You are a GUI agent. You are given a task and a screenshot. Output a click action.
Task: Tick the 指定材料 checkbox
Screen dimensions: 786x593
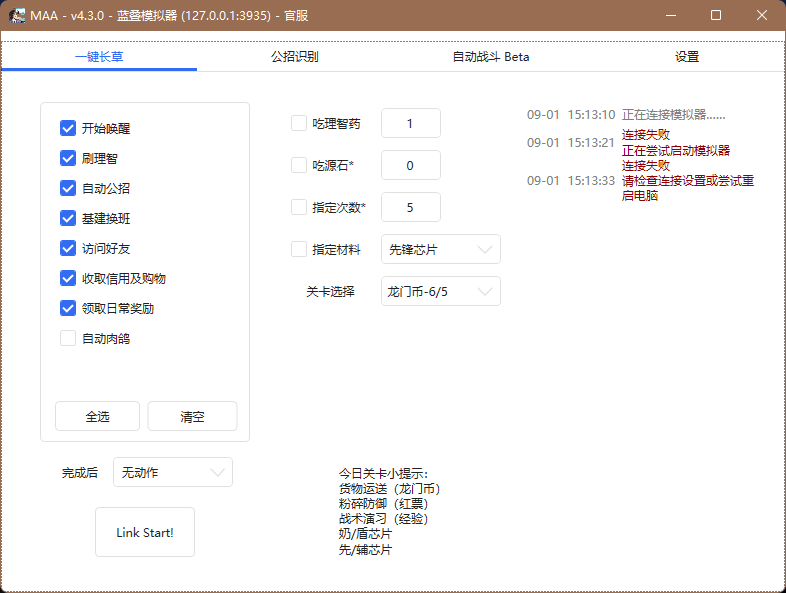coord(299,249)
